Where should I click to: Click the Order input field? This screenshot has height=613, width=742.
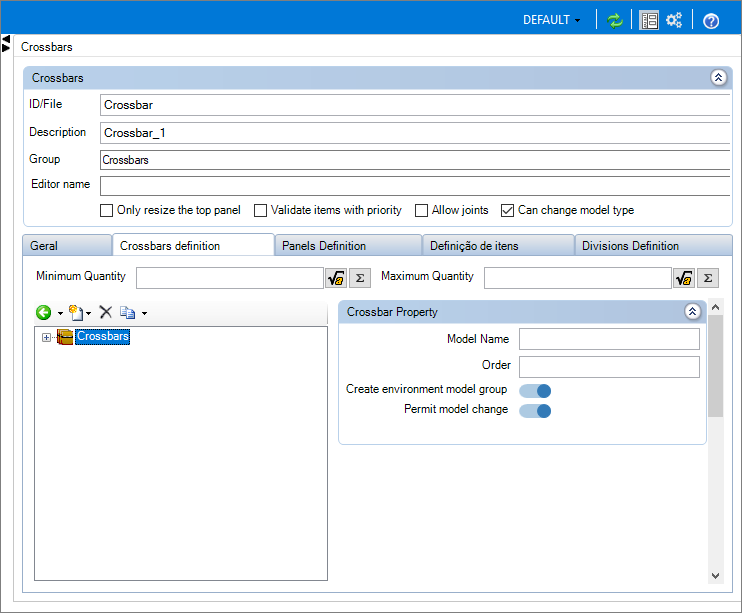609,367
